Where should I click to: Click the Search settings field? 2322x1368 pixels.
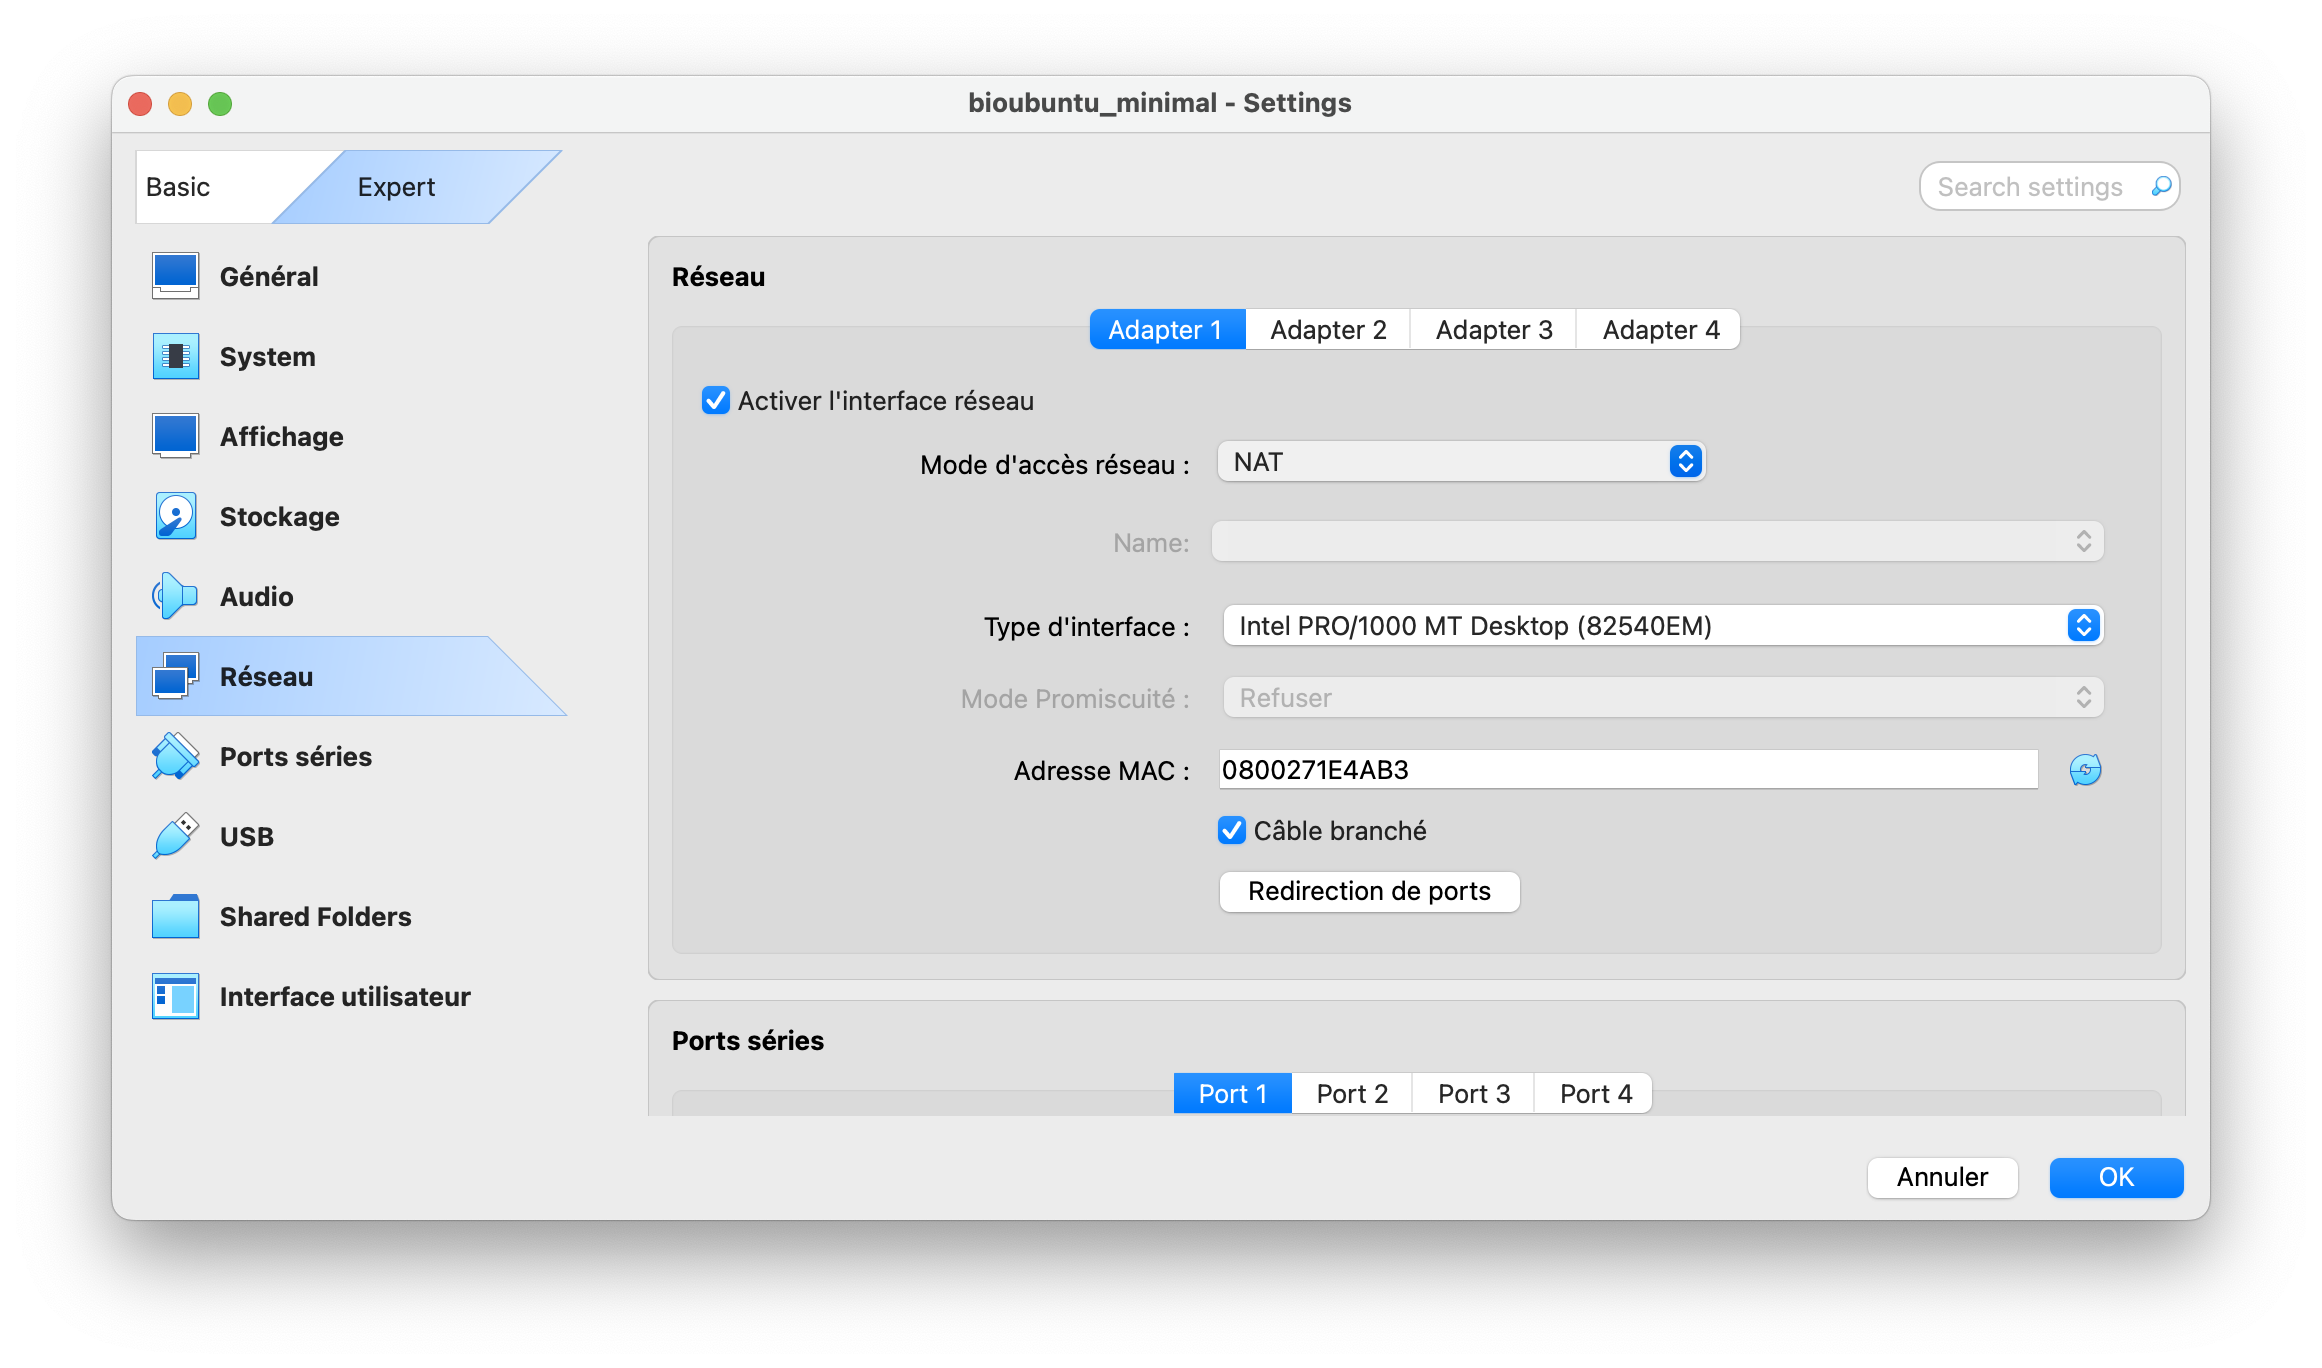[2030, 187]
